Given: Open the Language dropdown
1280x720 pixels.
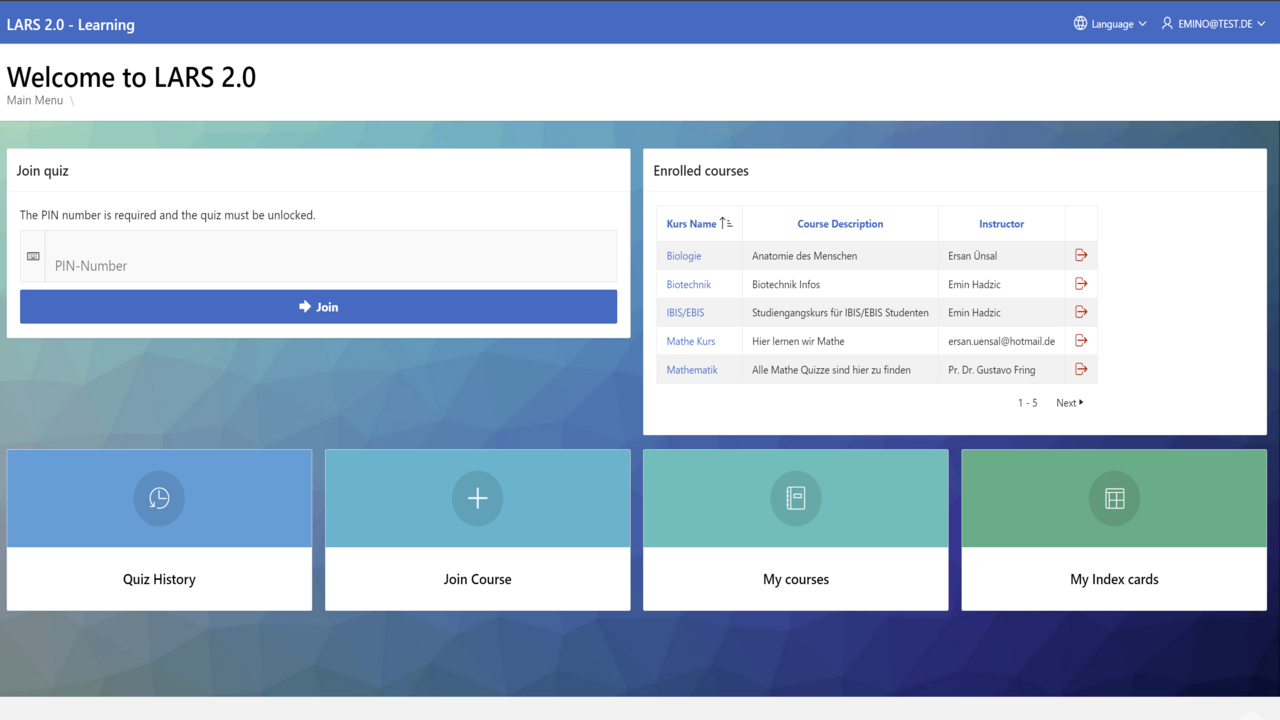Looking at the screenshot, I should coord(1110,24).
